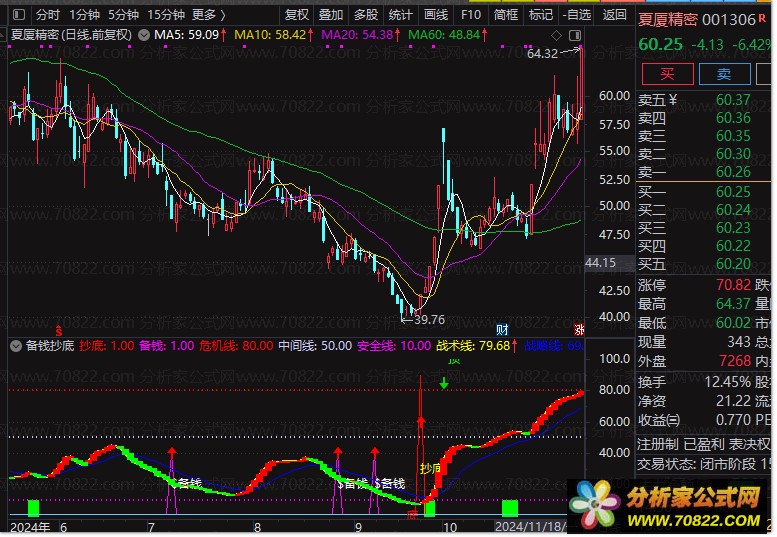Select the 卖二 price 60.30
The image size is (777, 537).
point(733,154)
